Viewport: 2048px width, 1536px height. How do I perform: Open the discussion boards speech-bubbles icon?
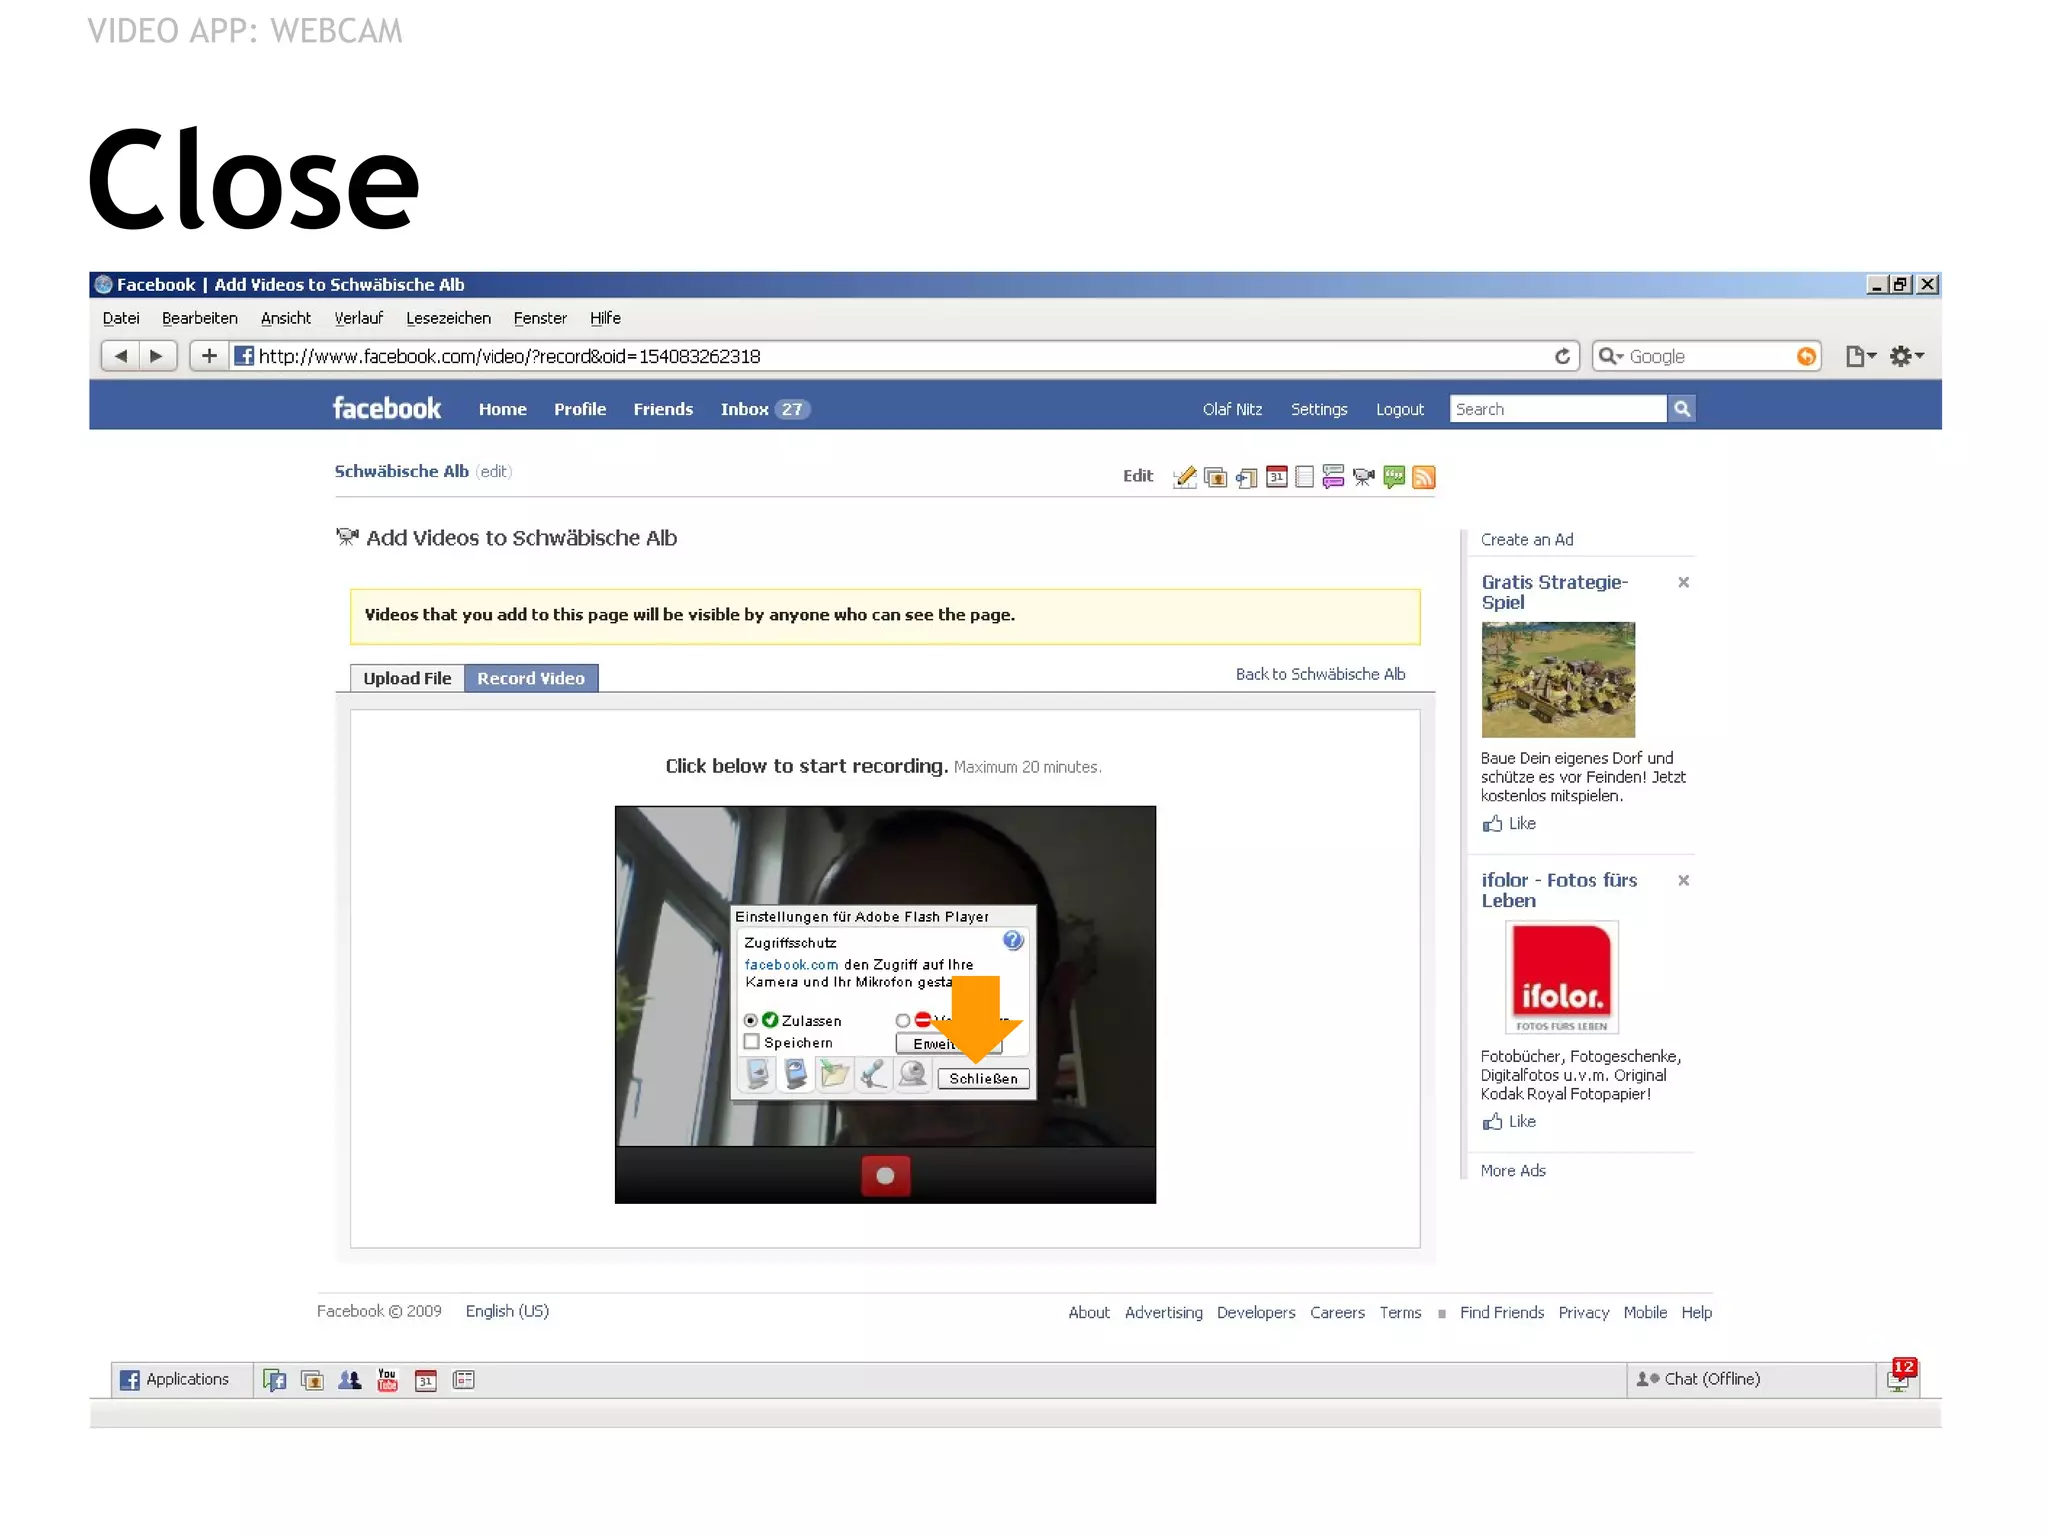tap(1333, 477)
